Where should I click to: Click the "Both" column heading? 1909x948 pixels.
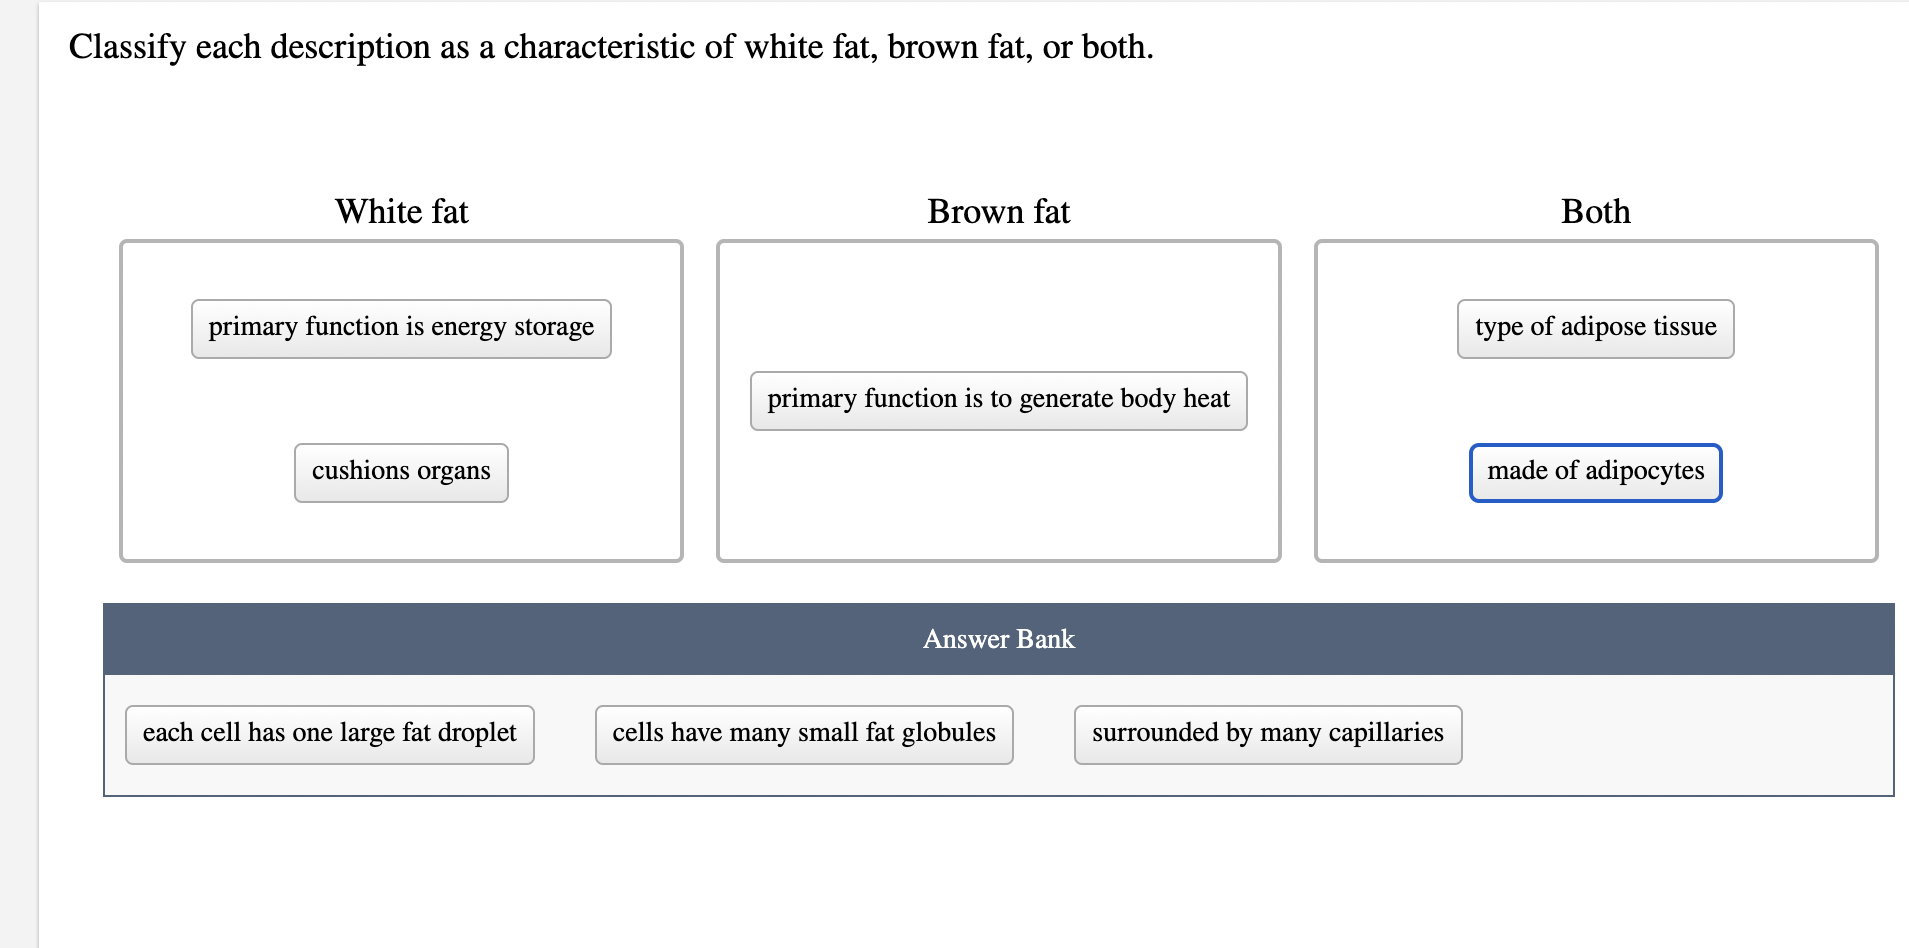(x=1594, y=211)
